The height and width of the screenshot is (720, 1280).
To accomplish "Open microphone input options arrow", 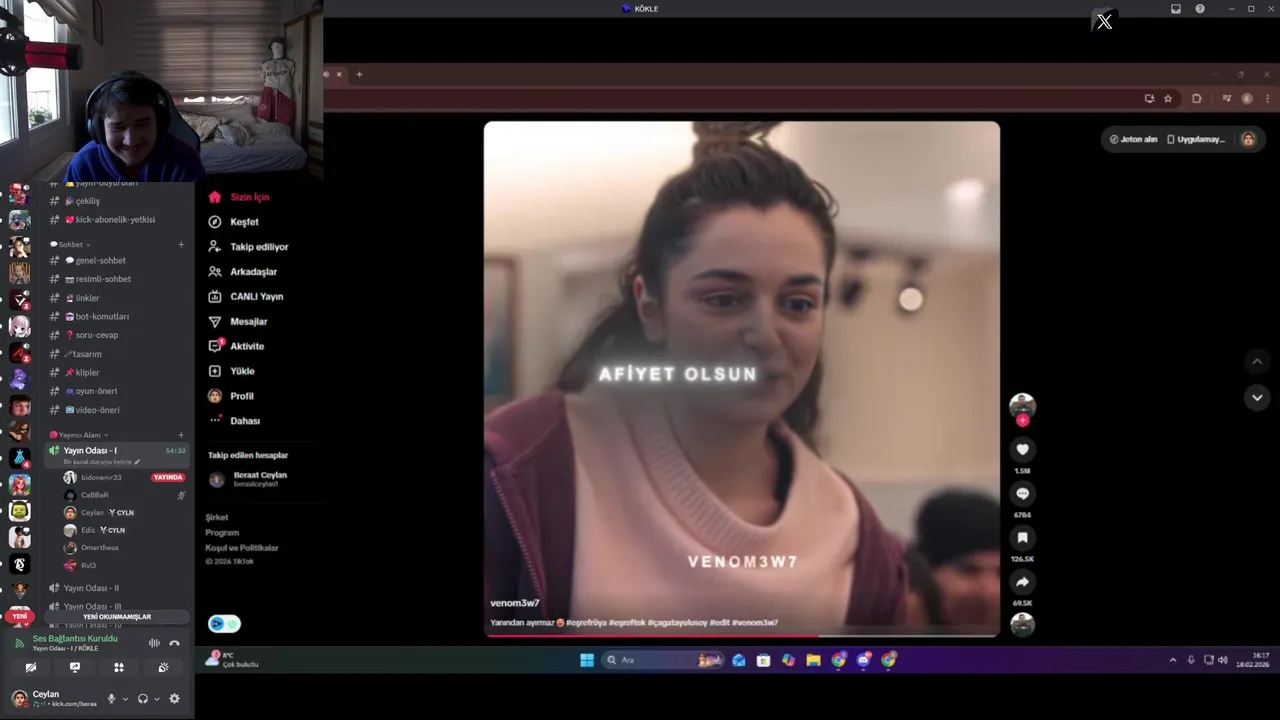I will click(125, 699).
